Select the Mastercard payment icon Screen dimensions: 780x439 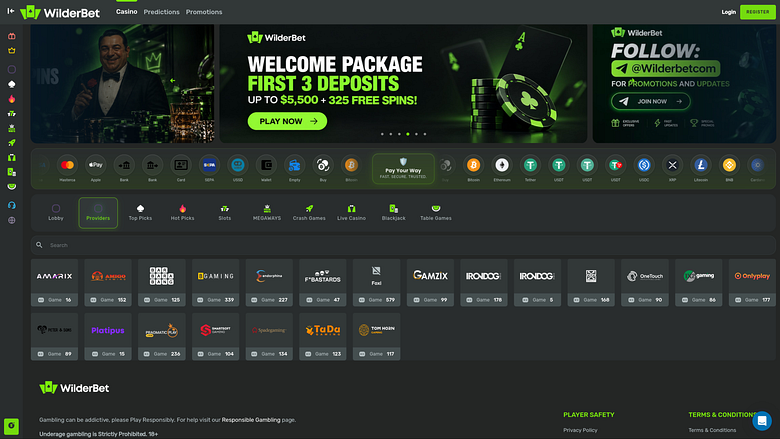coord(67,165)
